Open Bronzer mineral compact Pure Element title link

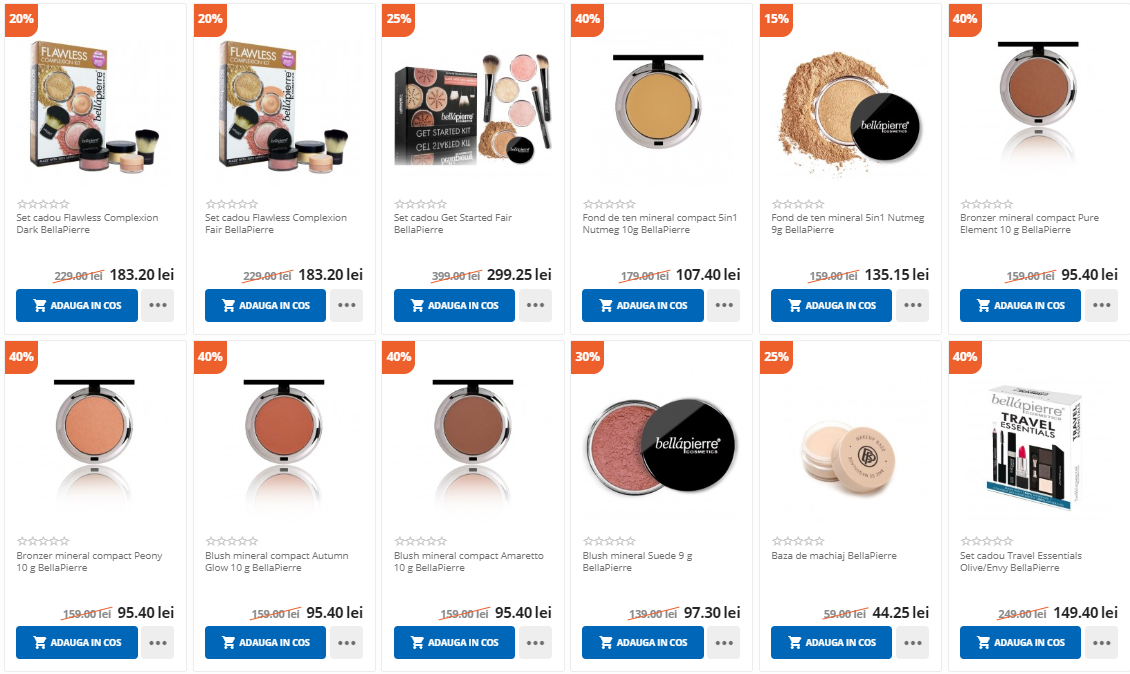1029,223
